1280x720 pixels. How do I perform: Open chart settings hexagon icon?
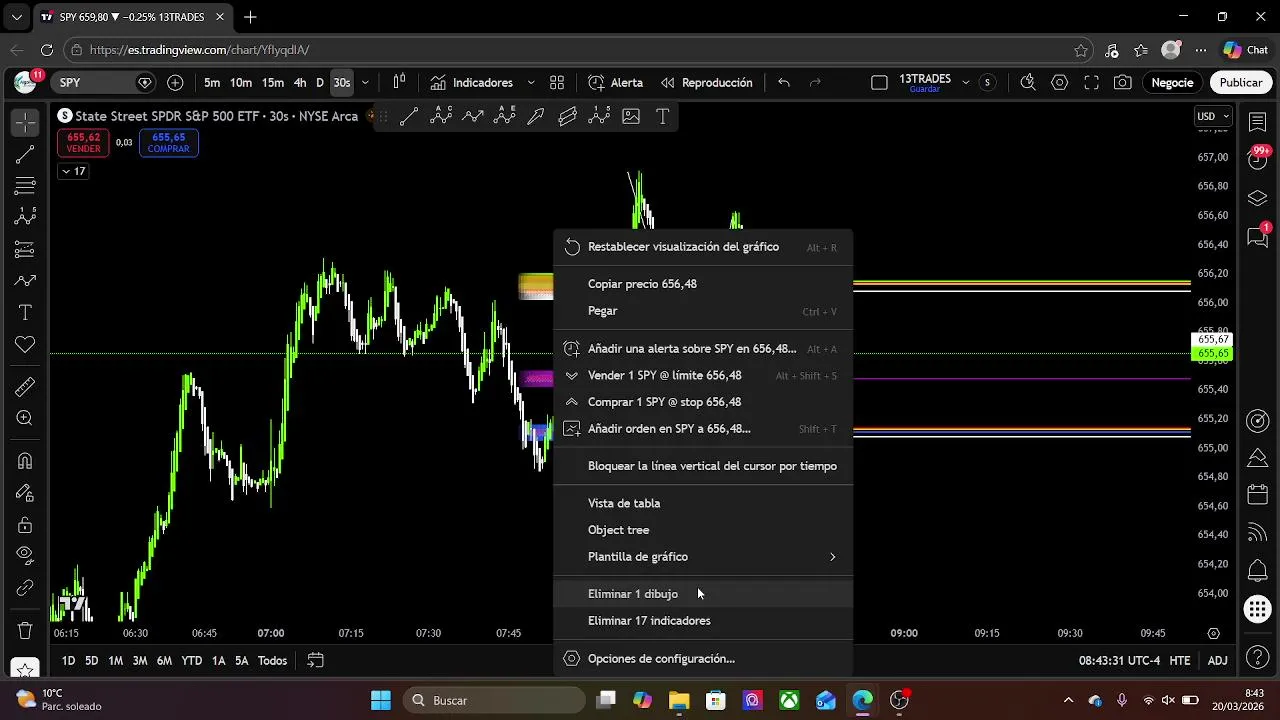[x=1060, y=83]
